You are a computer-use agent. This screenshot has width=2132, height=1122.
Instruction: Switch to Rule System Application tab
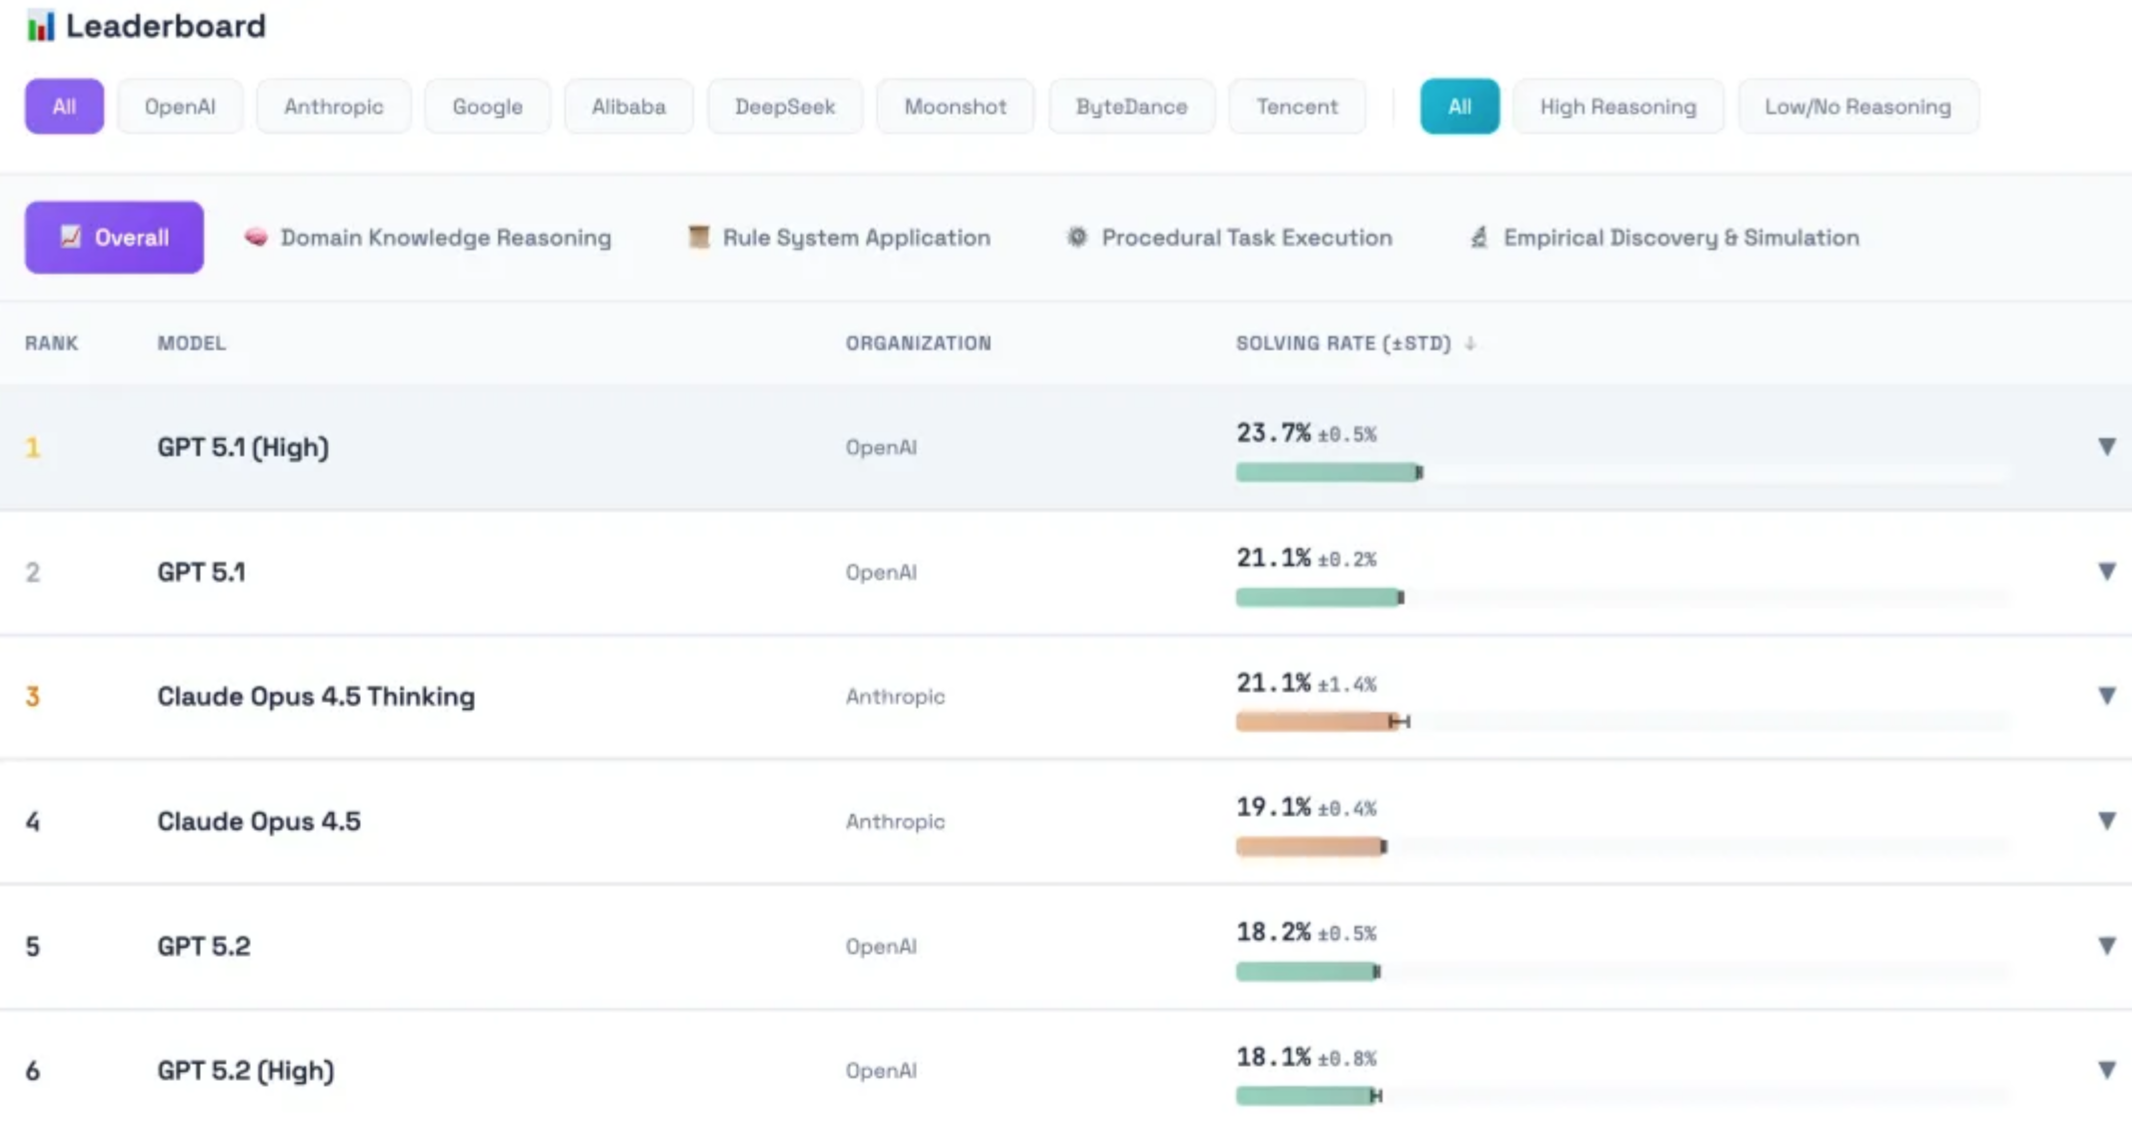pos(855,237)
